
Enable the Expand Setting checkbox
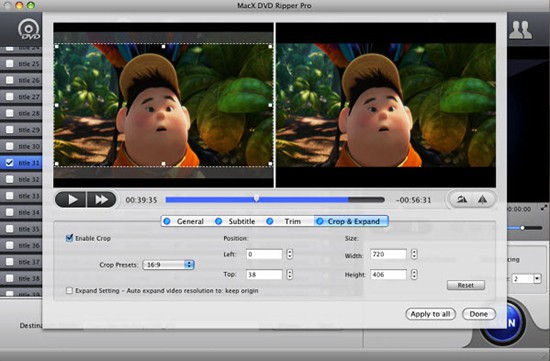point(69,290)
